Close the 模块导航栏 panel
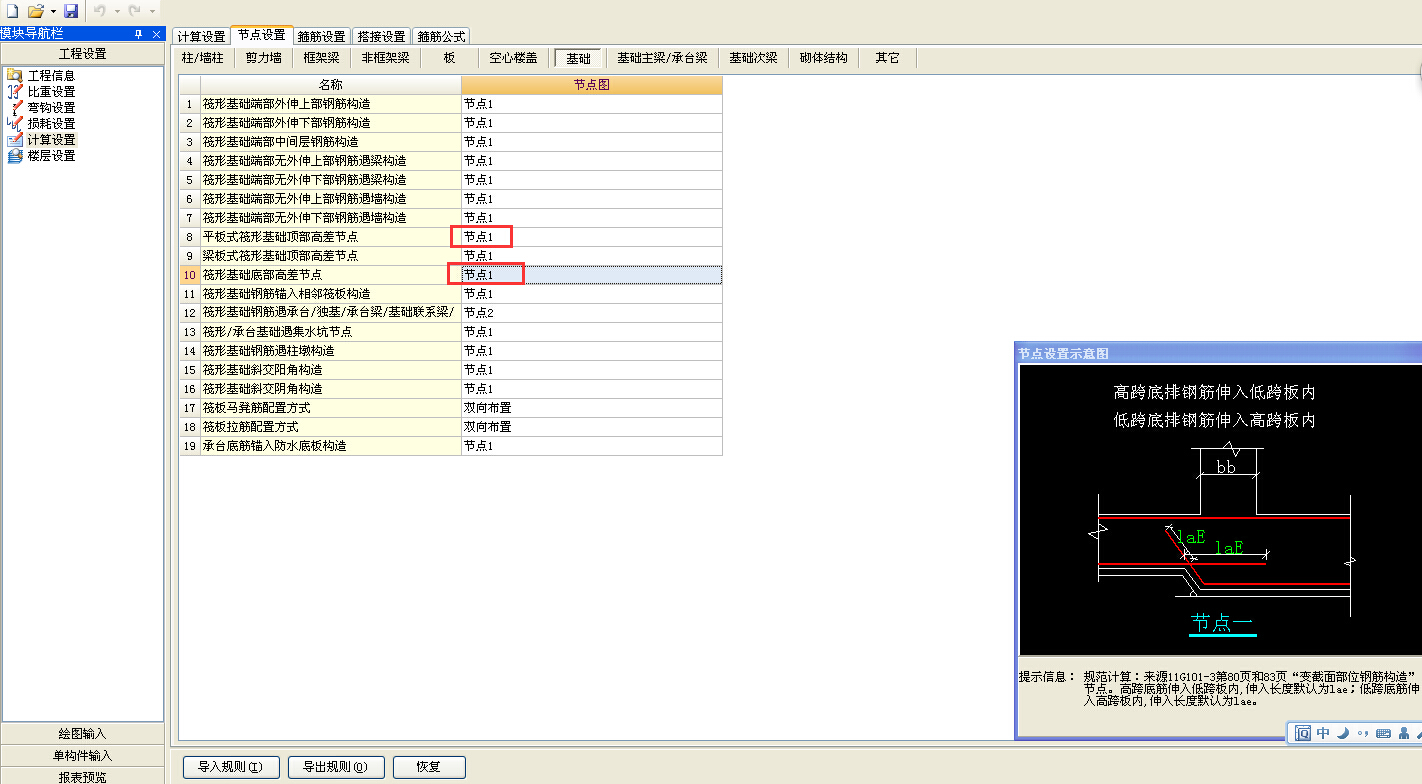 coord(156,34)
